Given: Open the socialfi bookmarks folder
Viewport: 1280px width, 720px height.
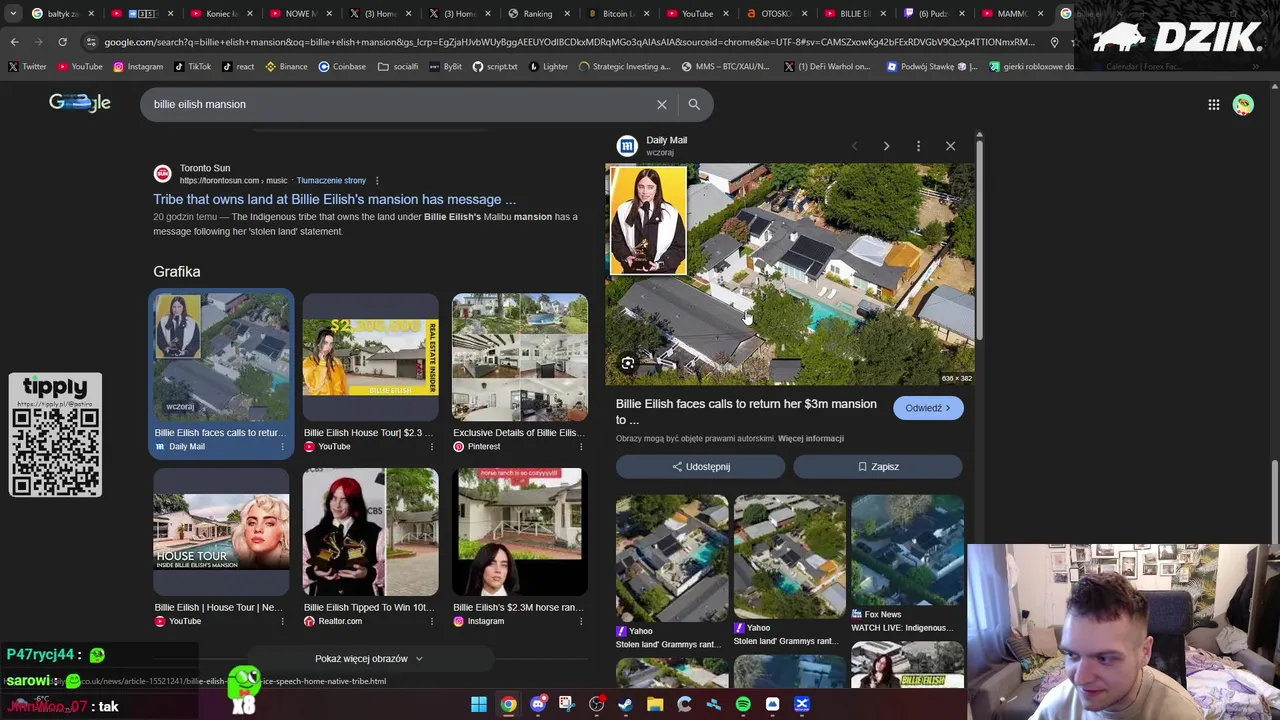Looking at the screenshot, I should point(398,67).
